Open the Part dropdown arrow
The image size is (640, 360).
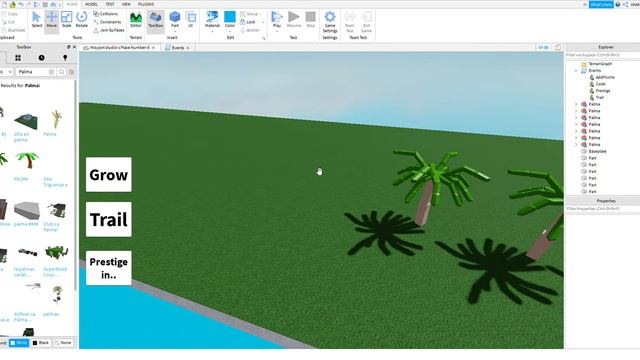175,31
